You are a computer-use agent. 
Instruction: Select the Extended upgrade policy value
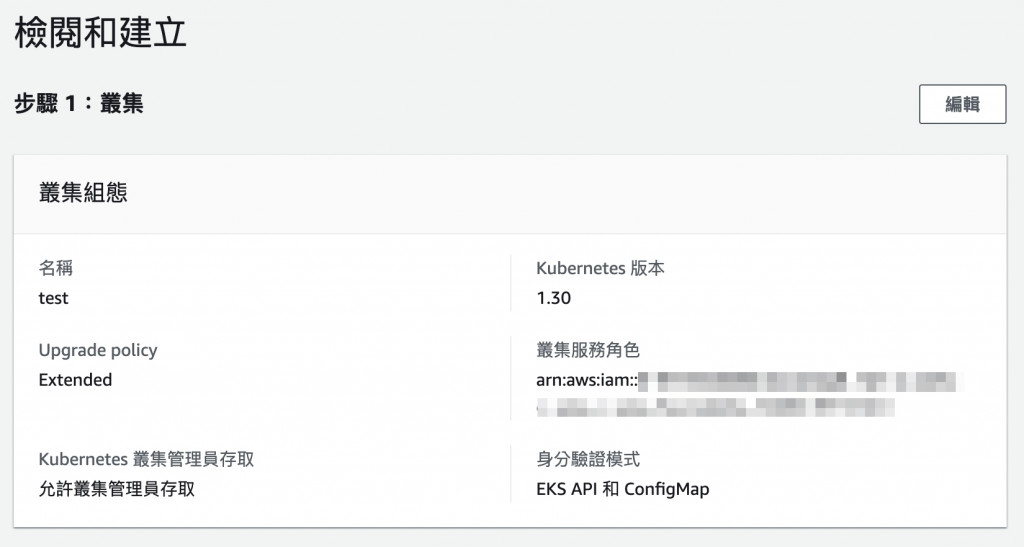click(x=75, y=380)
